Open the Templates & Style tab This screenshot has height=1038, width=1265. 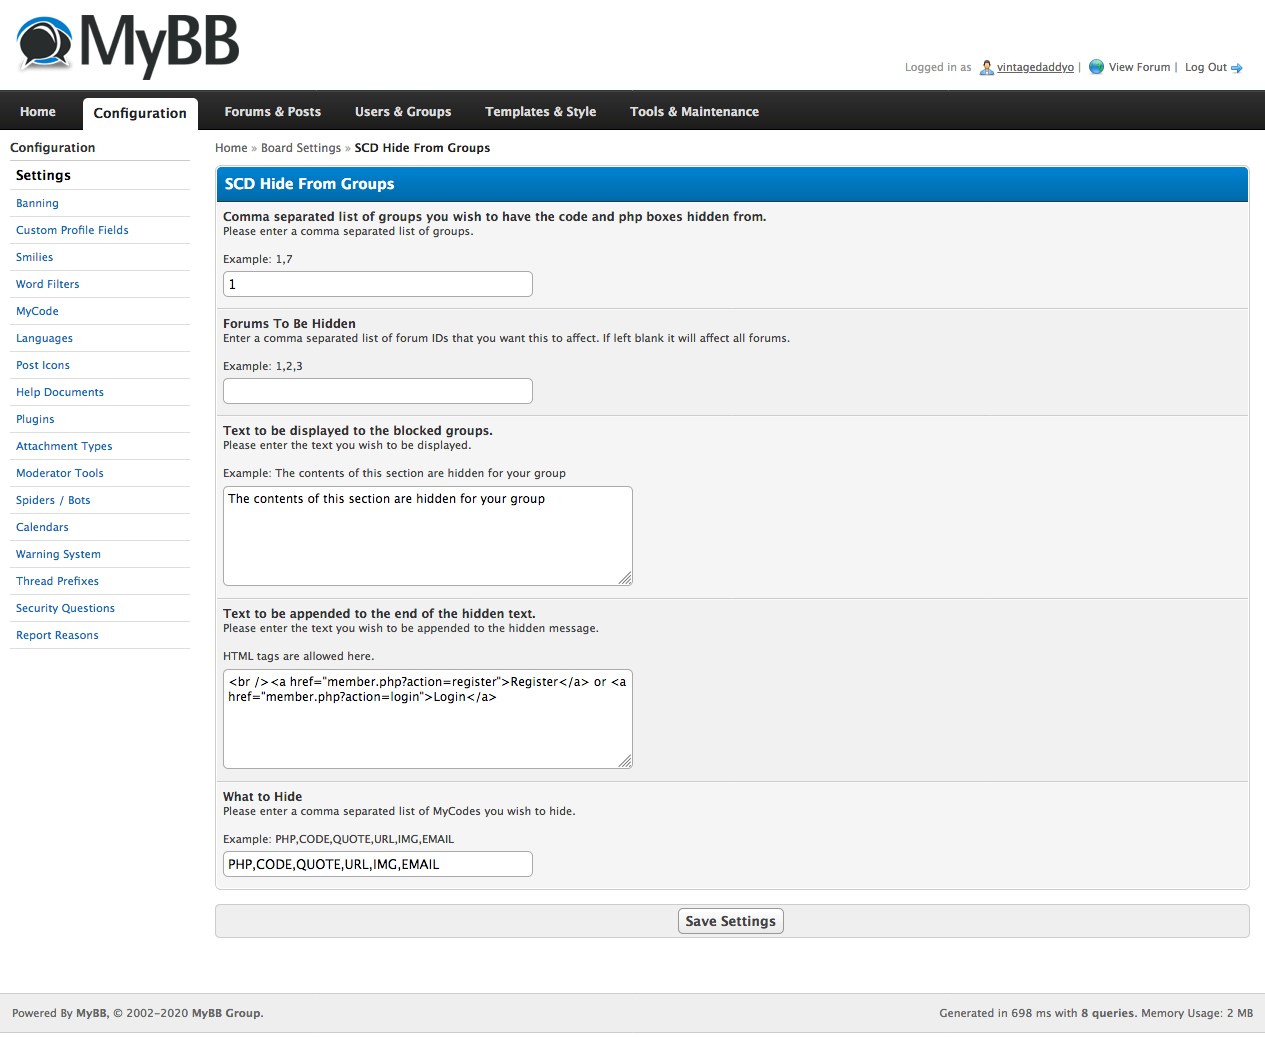541,112
